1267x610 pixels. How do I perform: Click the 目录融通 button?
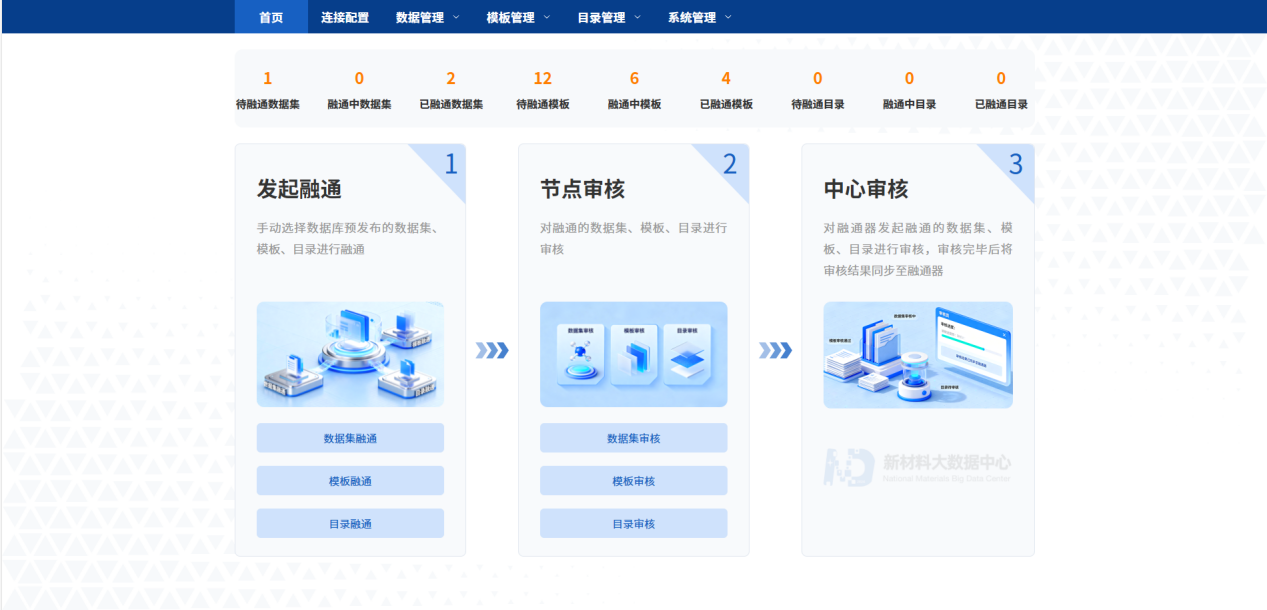click(350, 523)
